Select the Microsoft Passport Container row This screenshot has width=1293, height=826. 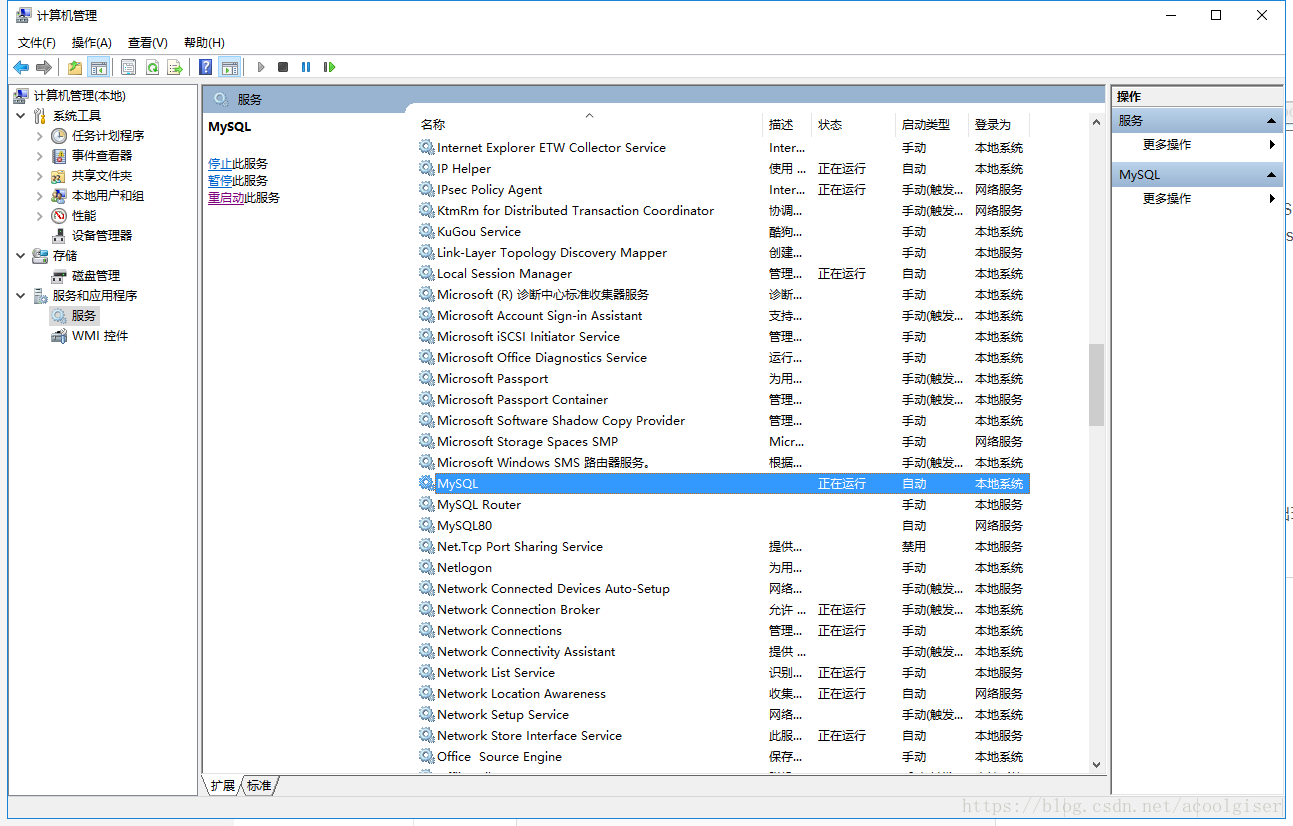[723, 399]
